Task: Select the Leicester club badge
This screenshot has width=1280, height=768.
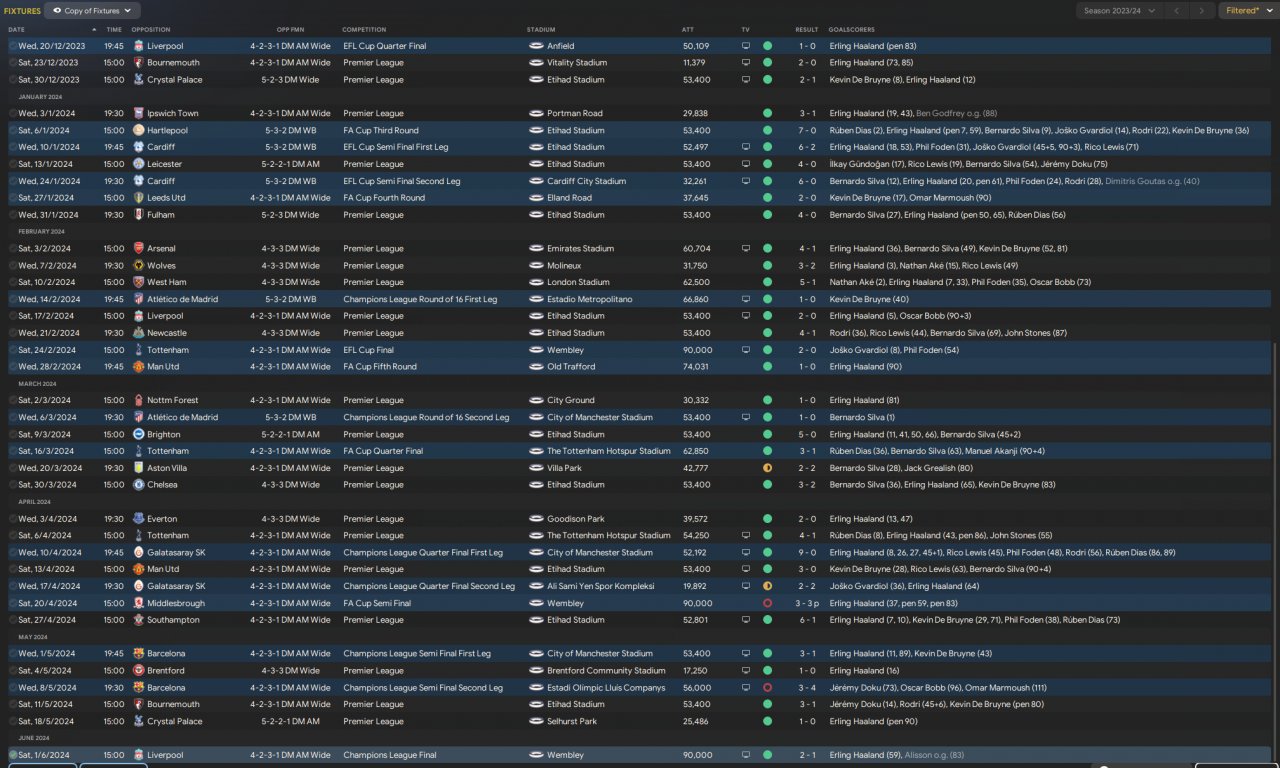Action: (138, 164)
